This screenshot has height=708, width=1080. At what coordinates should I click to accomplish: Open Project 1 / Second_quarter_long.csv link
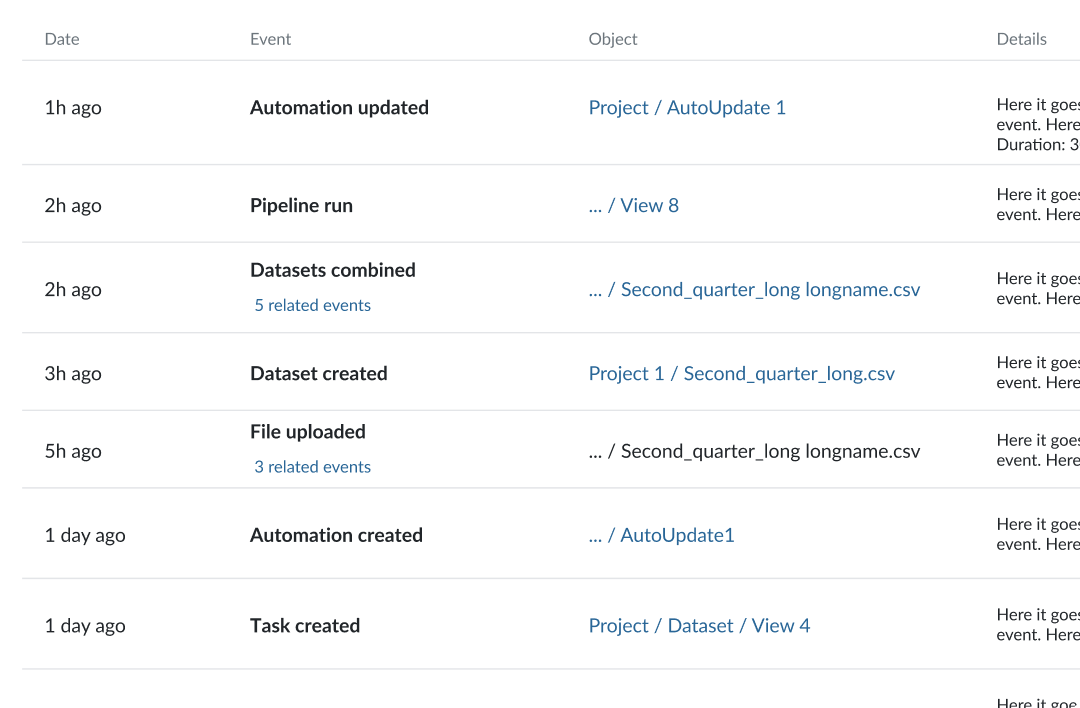coord(741,374)
